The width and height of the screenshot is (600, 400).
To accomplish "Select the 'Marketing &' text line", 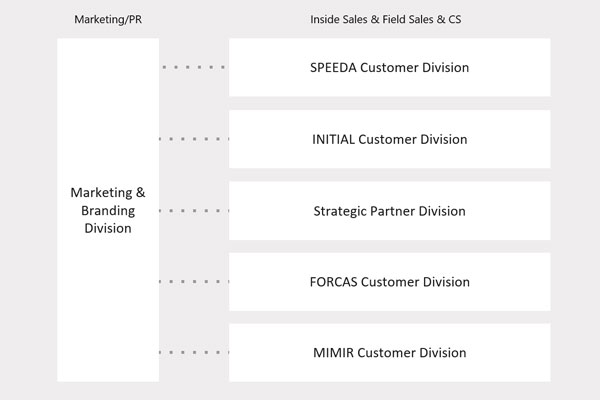I will 108,193.
